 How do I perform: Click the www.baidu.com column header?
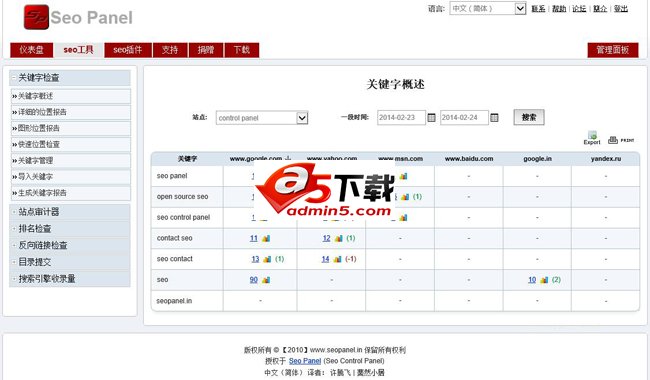[469, 159]
